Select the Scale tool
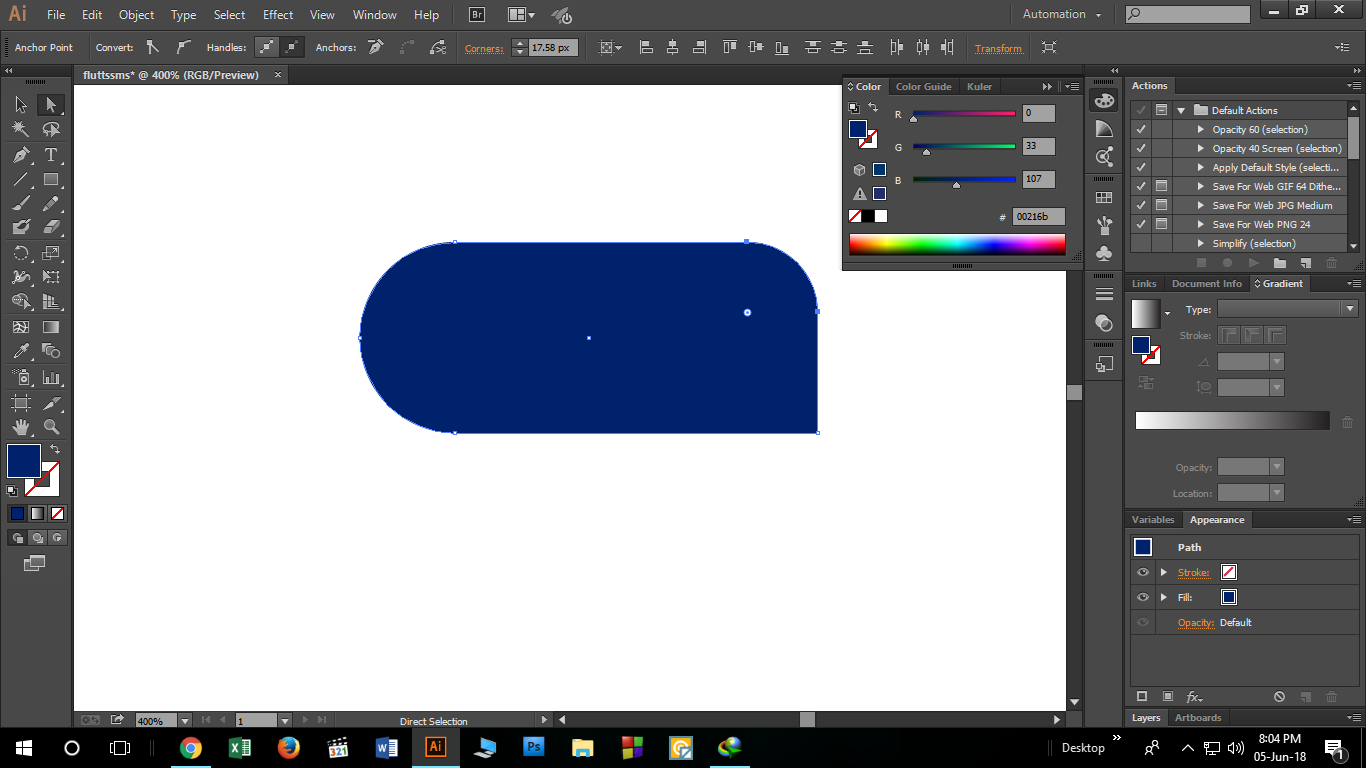 coord(51,254)
